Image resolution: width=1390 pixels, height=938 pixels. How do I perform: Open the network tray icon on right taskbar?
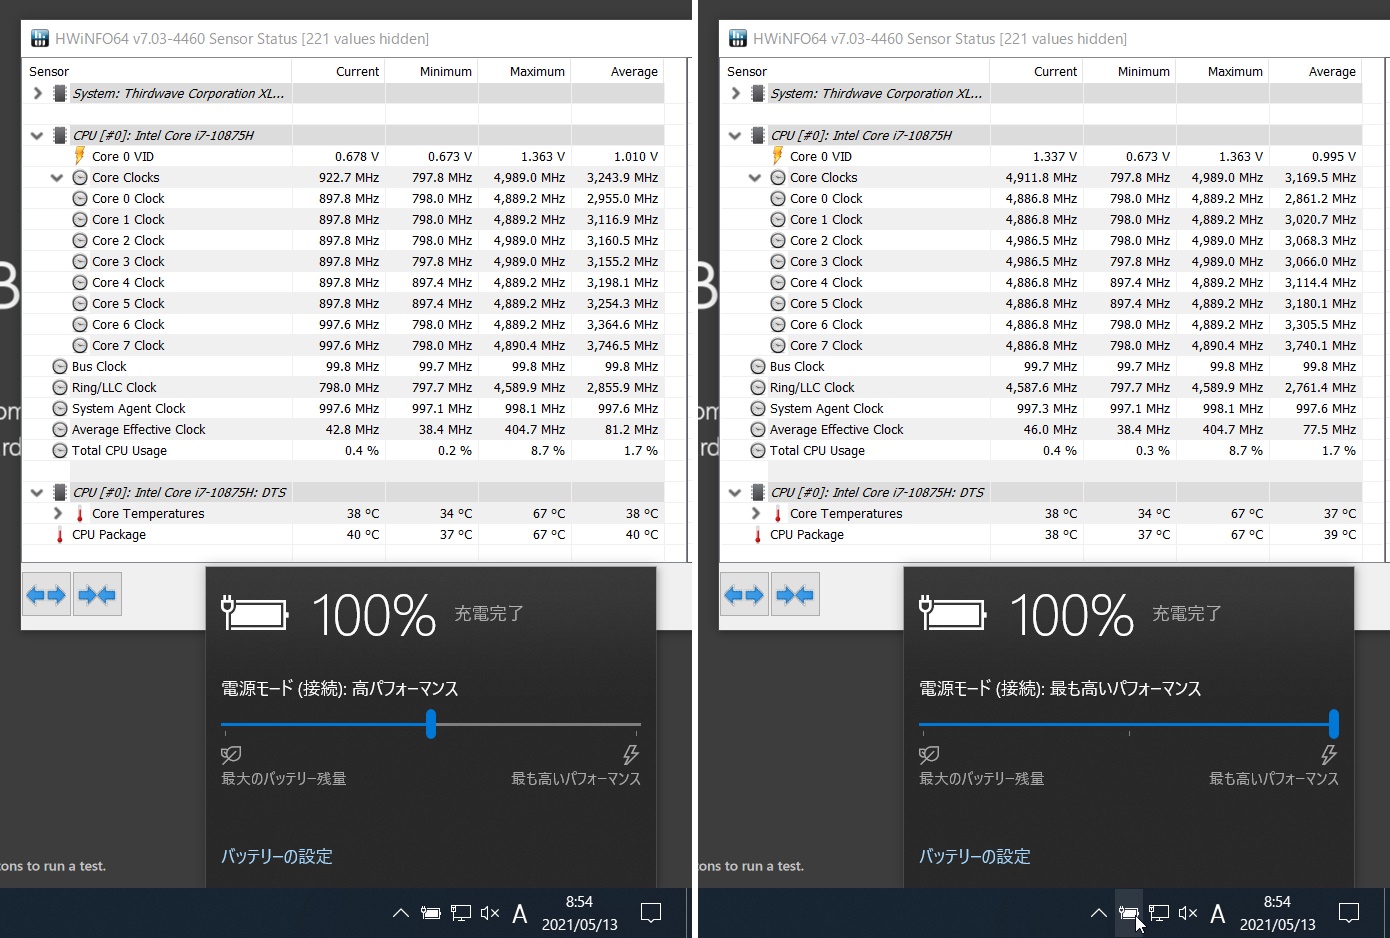tap(1159, 913)
